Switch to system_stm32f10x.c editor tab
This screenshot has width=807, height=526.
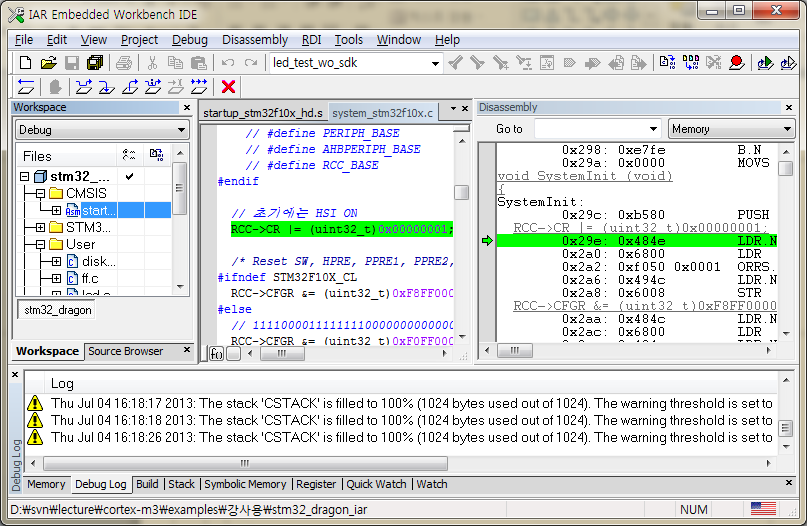(382, 113)
